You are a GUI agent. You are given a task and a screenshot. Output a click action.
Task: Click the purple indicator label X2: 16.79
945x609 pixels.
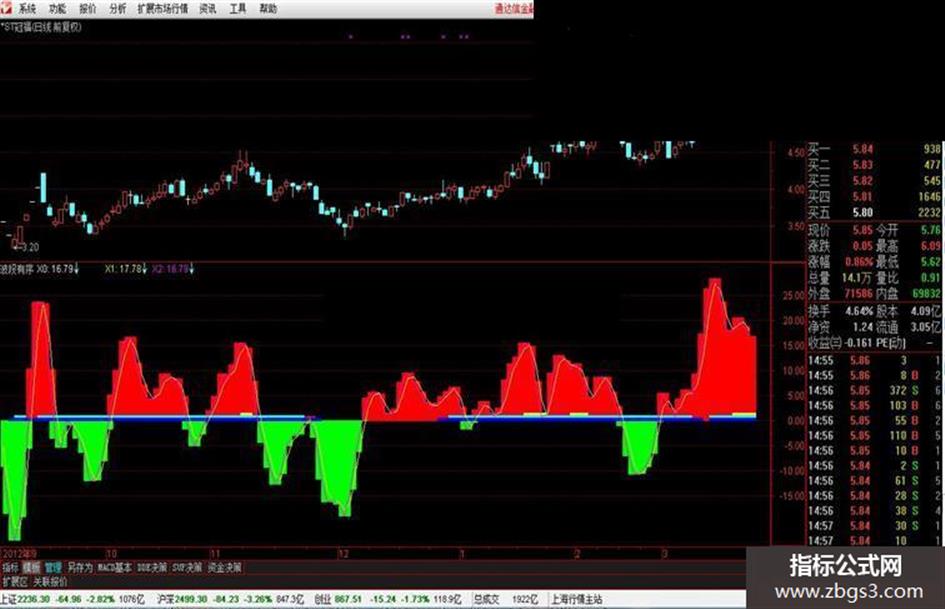tap(172, 269)
